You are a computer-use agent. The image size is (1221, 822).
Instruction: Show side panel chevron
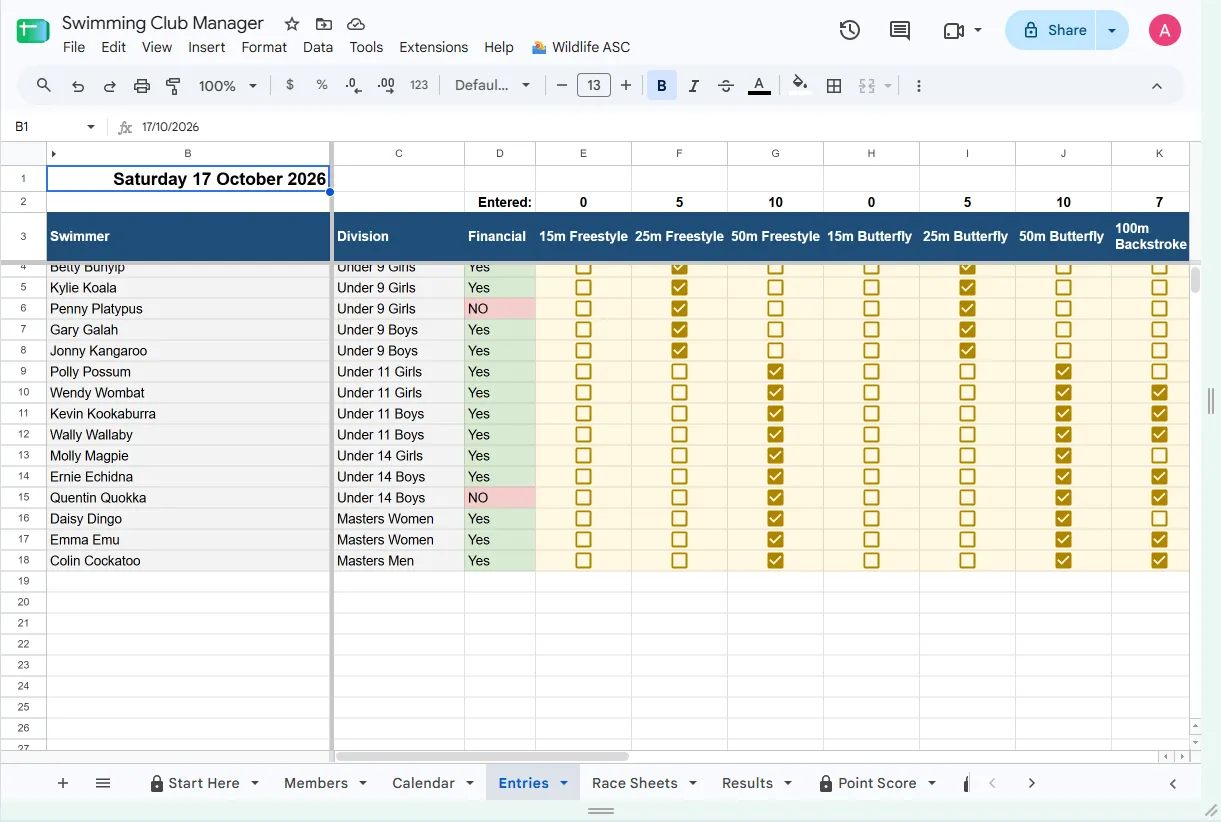coord(1173,784)
